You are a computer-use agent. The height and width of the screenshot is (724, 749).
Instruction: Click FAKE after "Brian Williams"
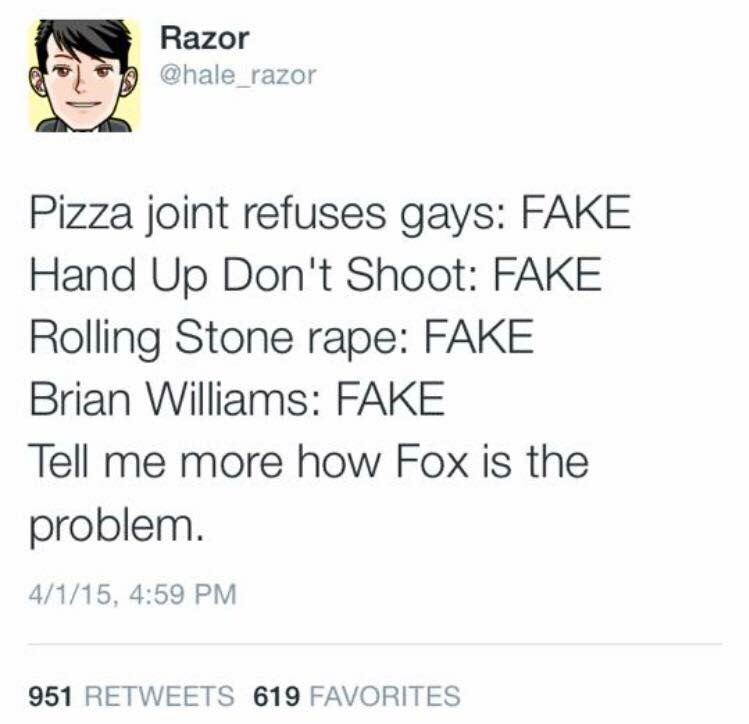pos(390,399)
